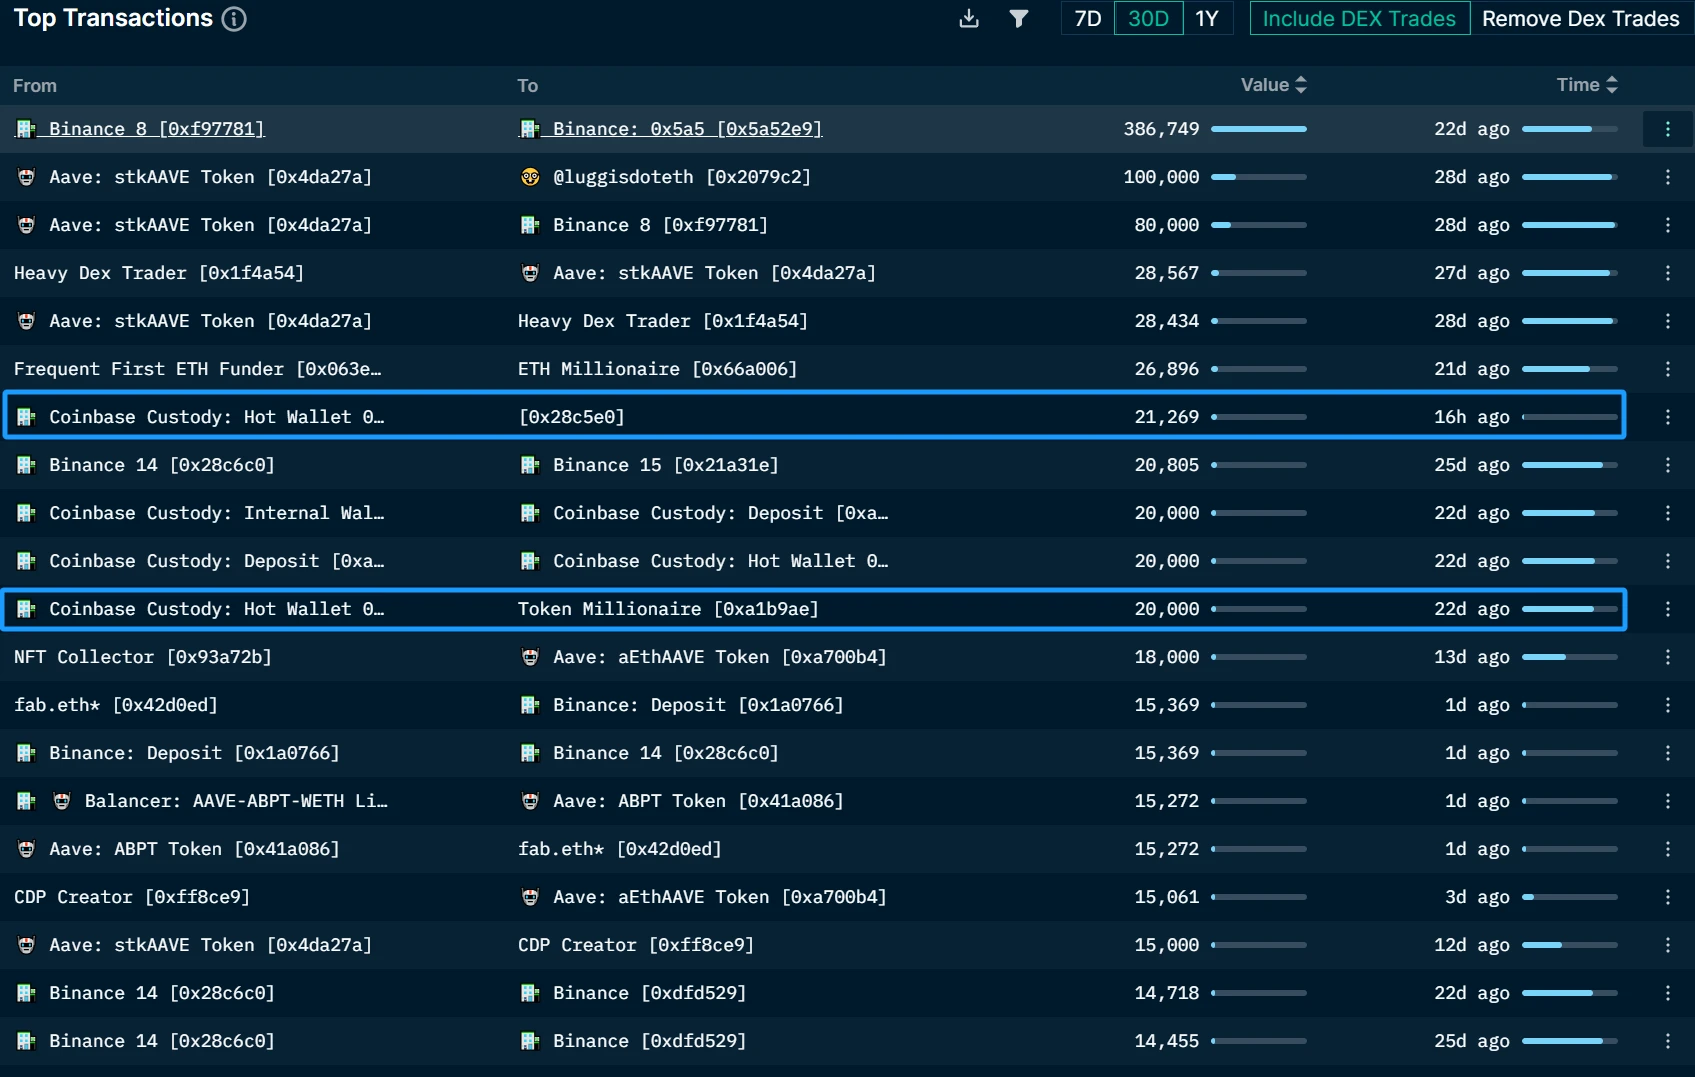Switch to the 7D time range

(x=1088, y=19)
